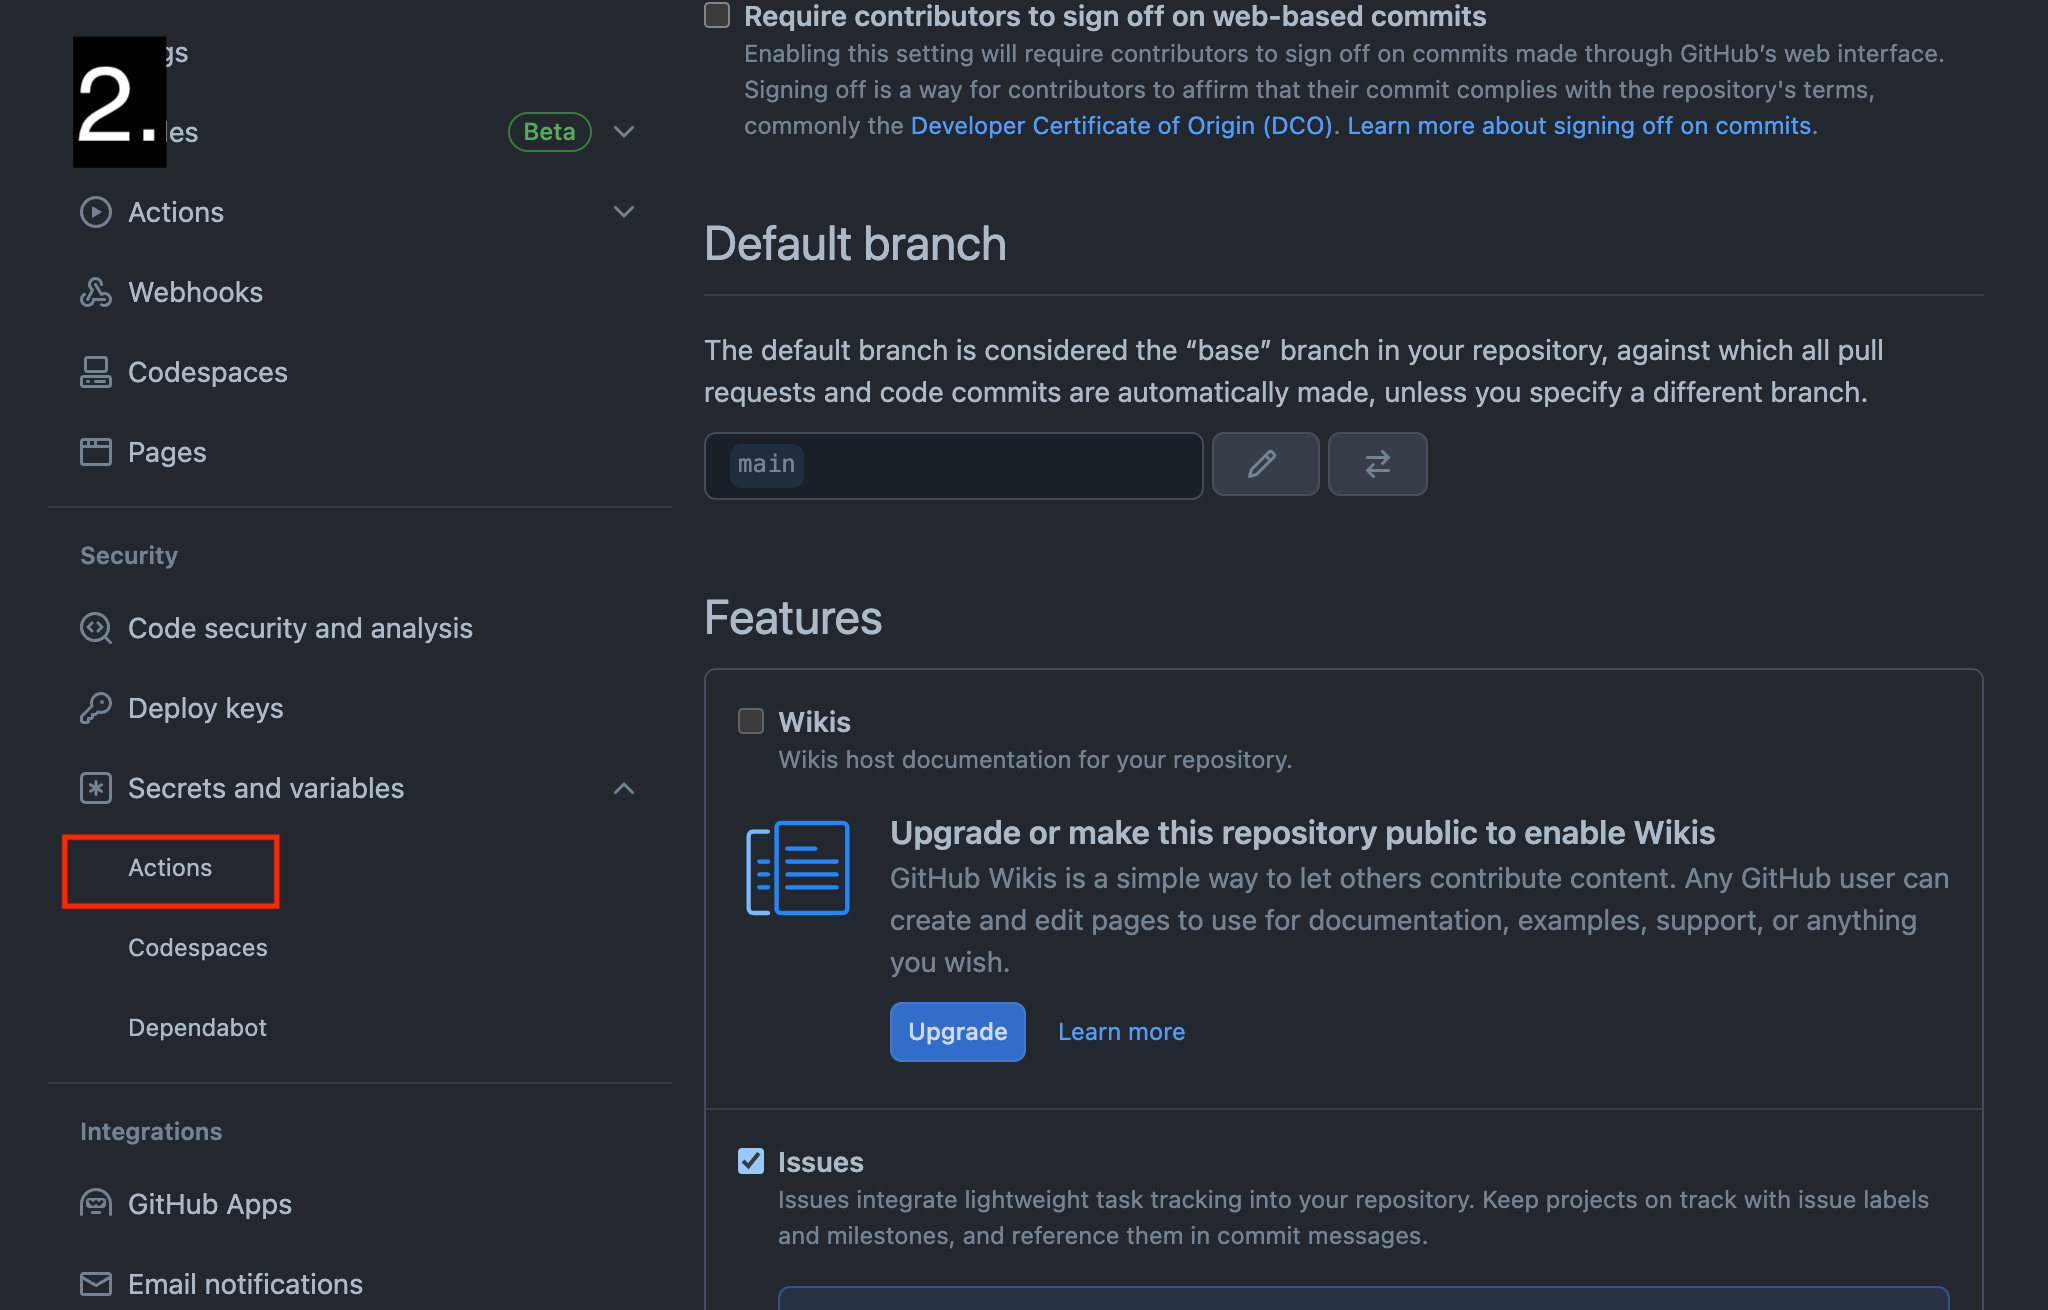Open GitHub Apps integrations page
2048x1310 pixels.
210,1204
